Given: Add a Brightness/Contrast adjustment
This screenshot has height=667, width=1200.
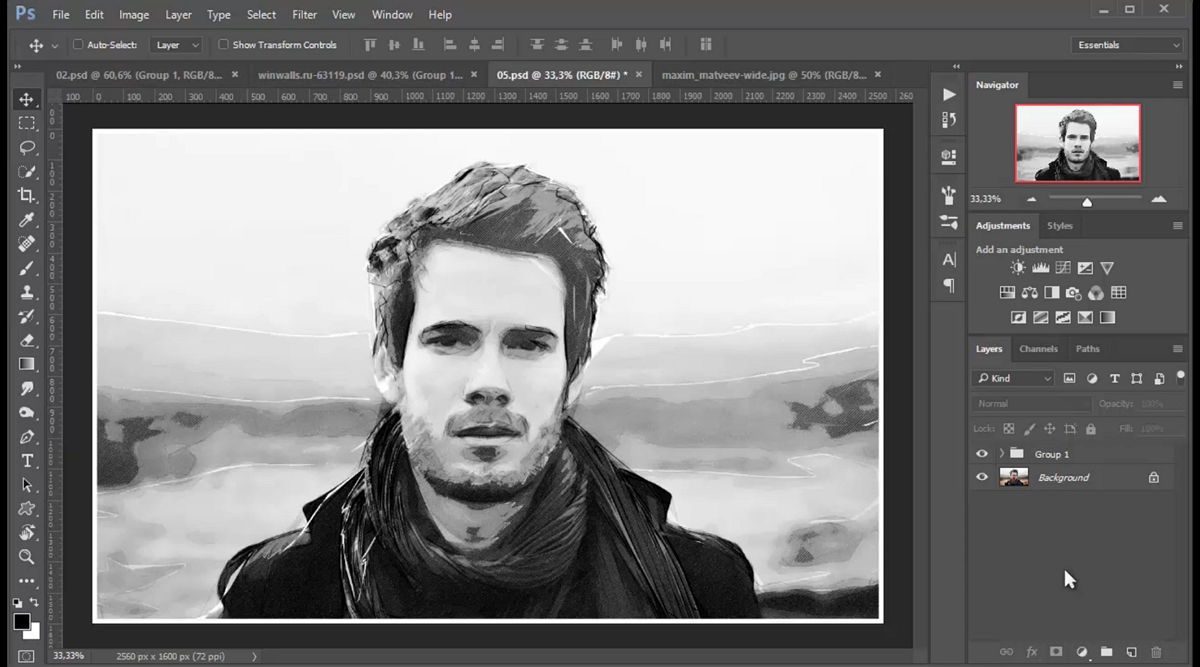Looking at the screenshot, I should point(1018,268).
